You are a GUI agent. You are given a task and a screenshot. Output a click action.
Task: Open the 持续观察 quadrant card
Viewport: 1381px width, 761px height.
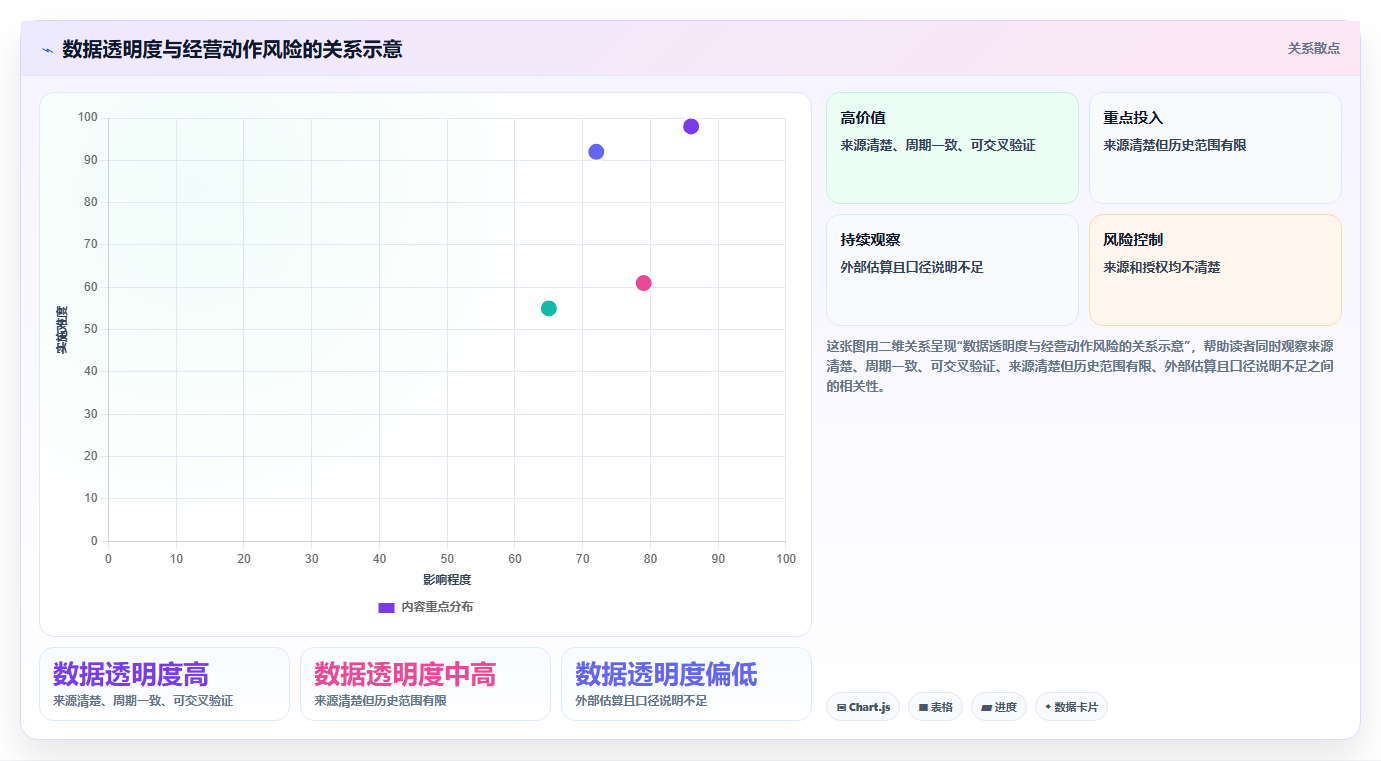point(952,270)
